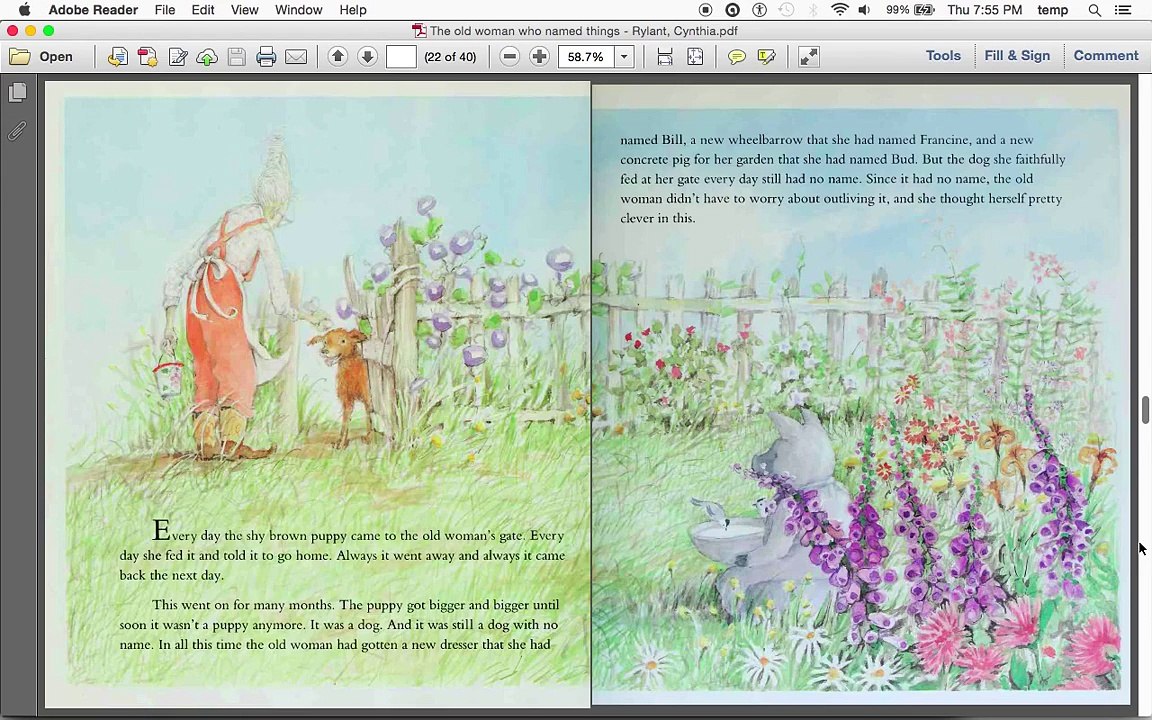Zoom out with minus button
Image resolution: width=1152 pixels, height=720 pixels.
click(509, 57)
